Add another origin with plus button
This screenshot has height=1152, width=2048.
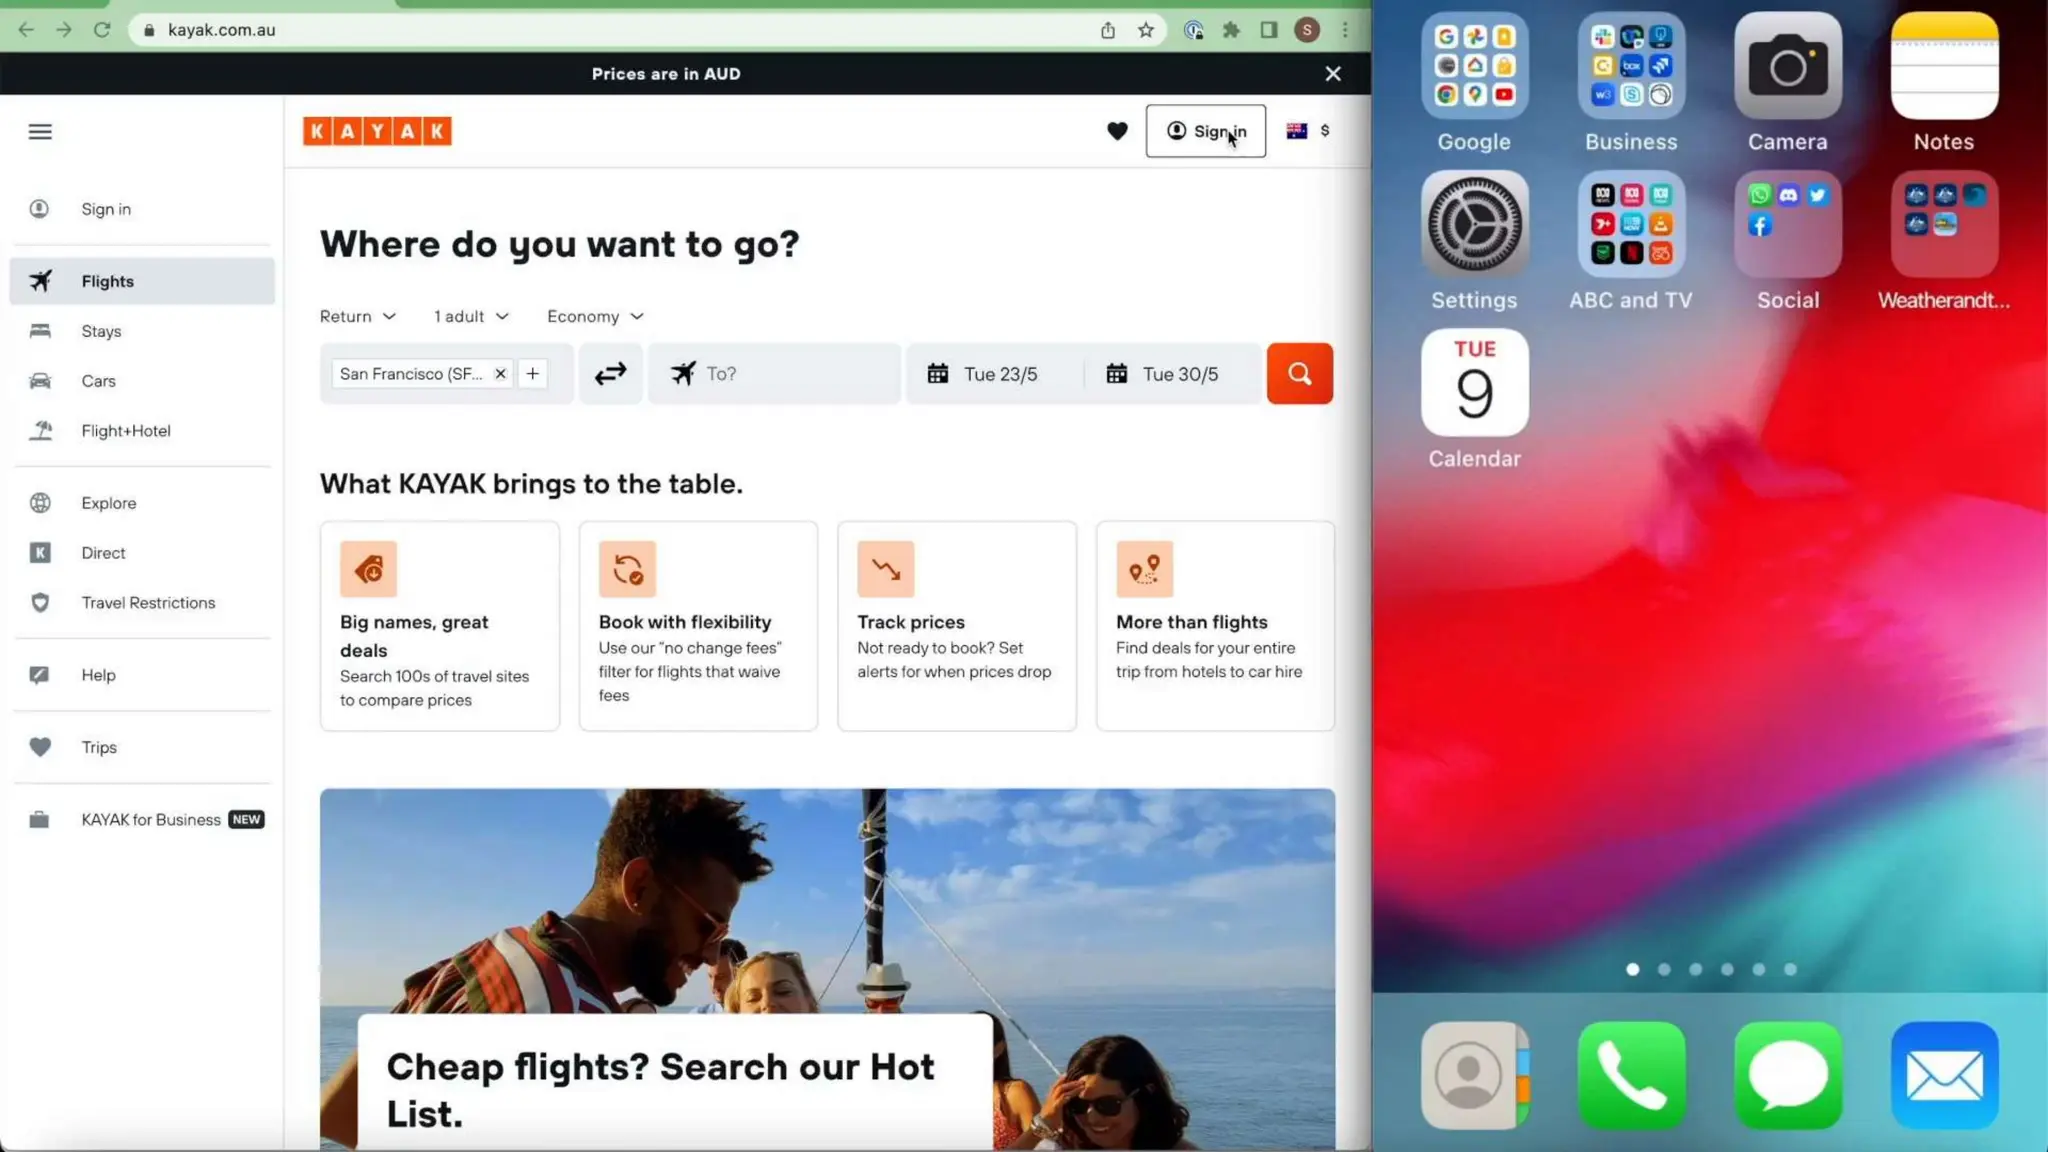coord(533,373)
